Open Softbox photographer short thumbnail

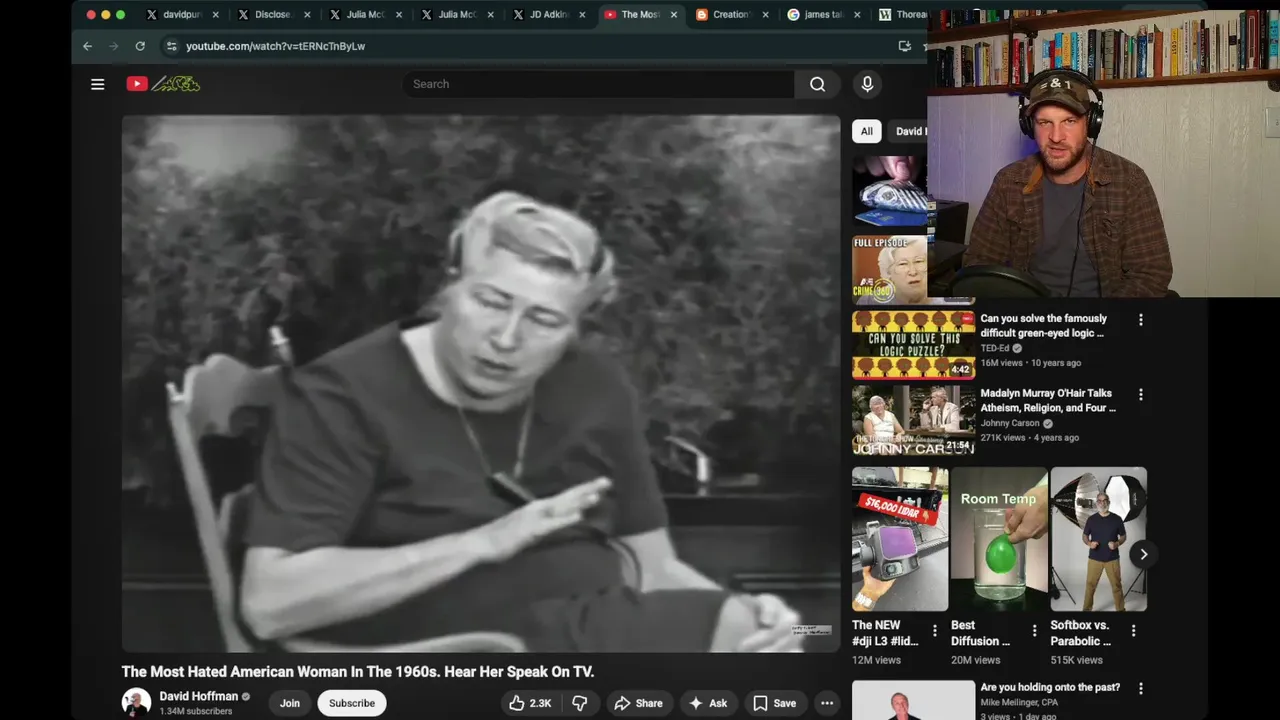coord(1098,539)
